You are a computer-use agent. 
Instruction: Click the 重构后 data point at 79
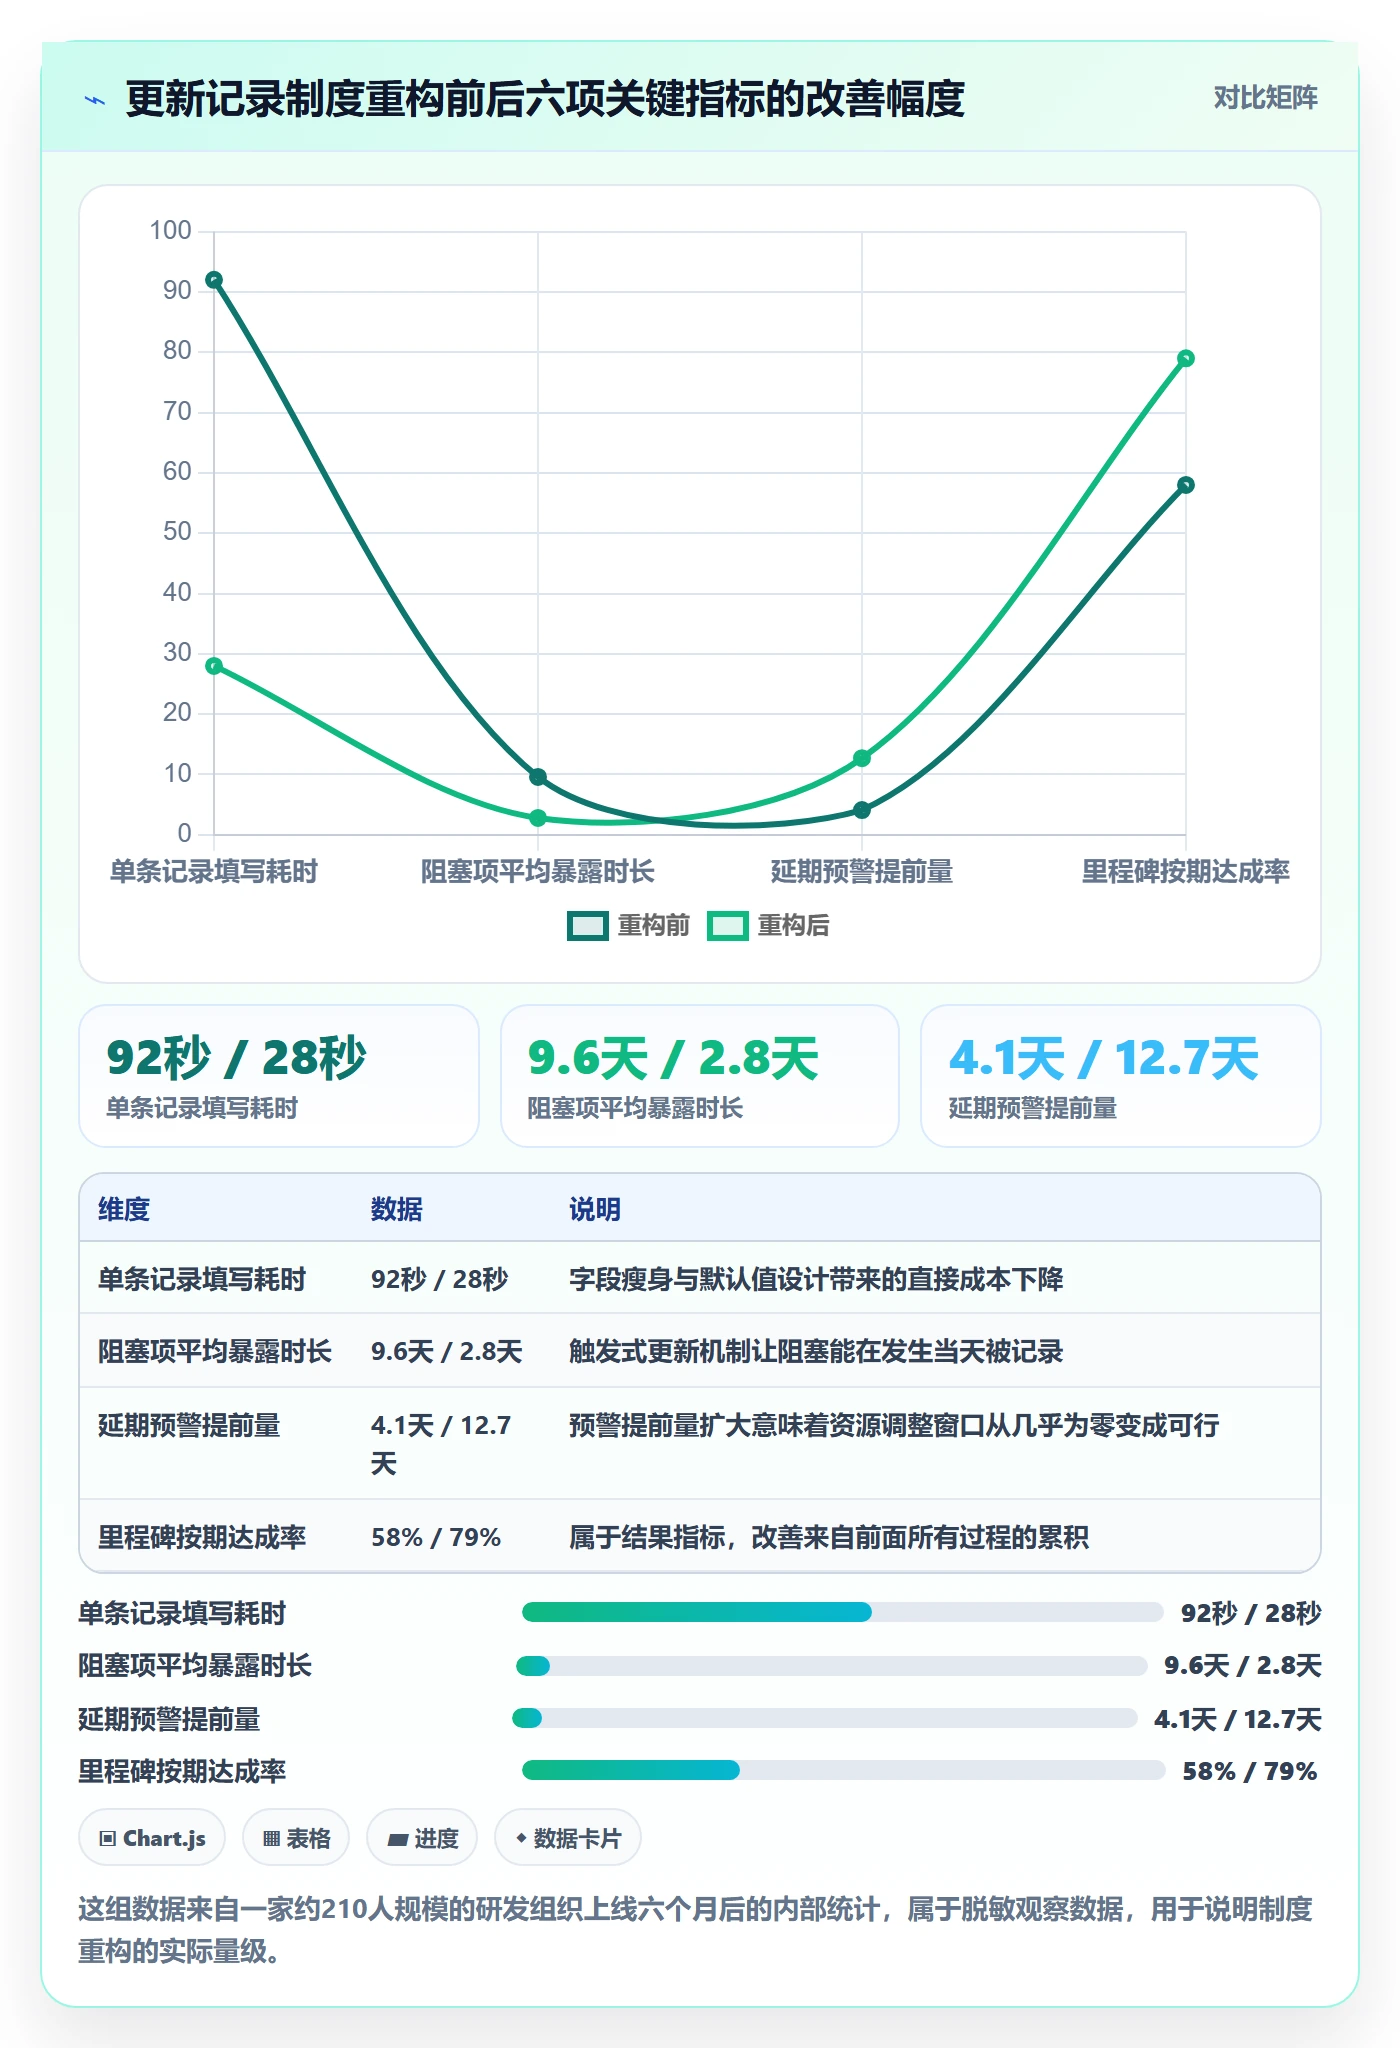pyautogui.click(x=1186, y=358)
